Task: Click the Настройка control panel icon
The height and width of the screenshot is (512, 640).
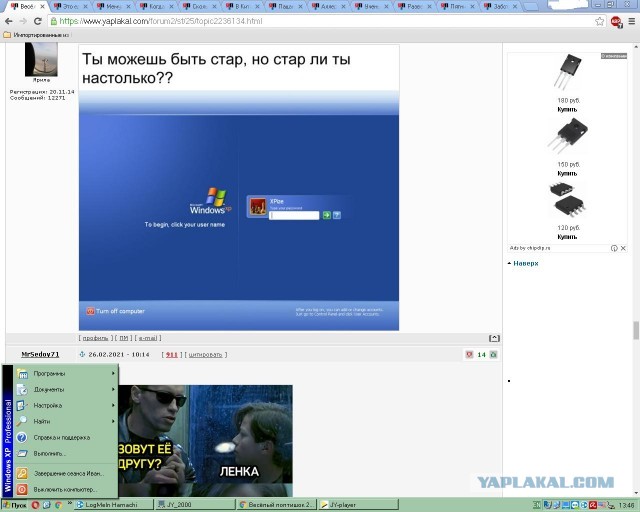Action: 22,405
